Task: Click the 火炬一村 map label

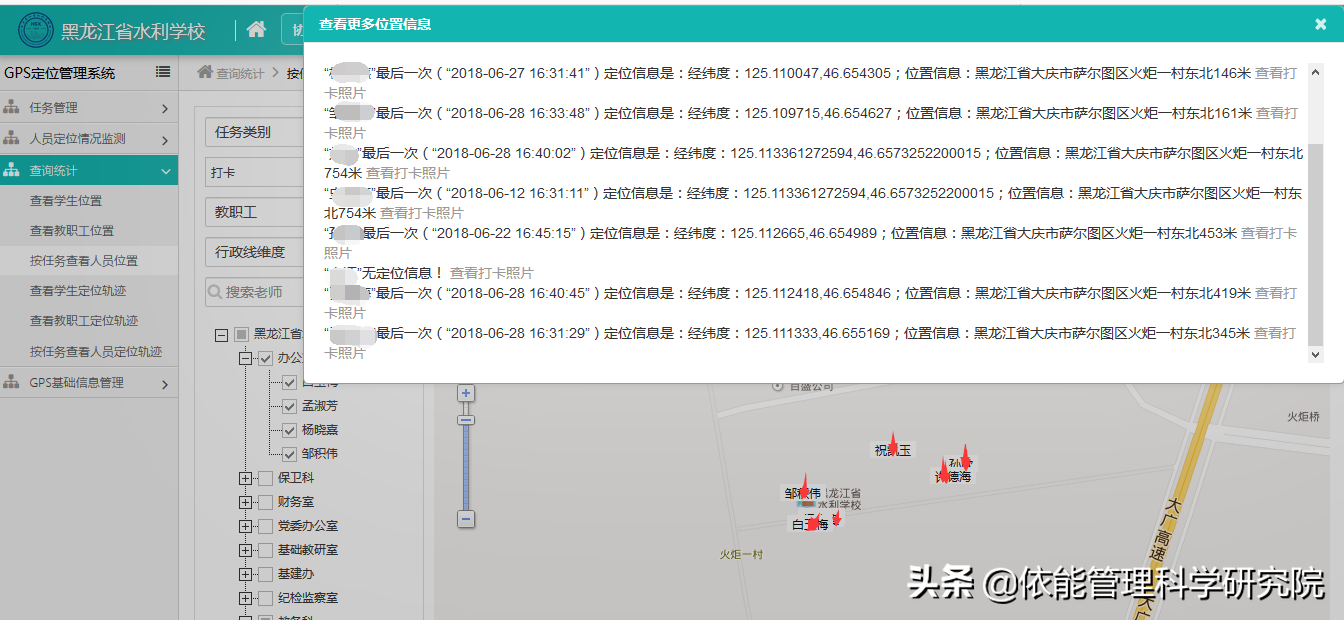Action: tap(741, 554)
